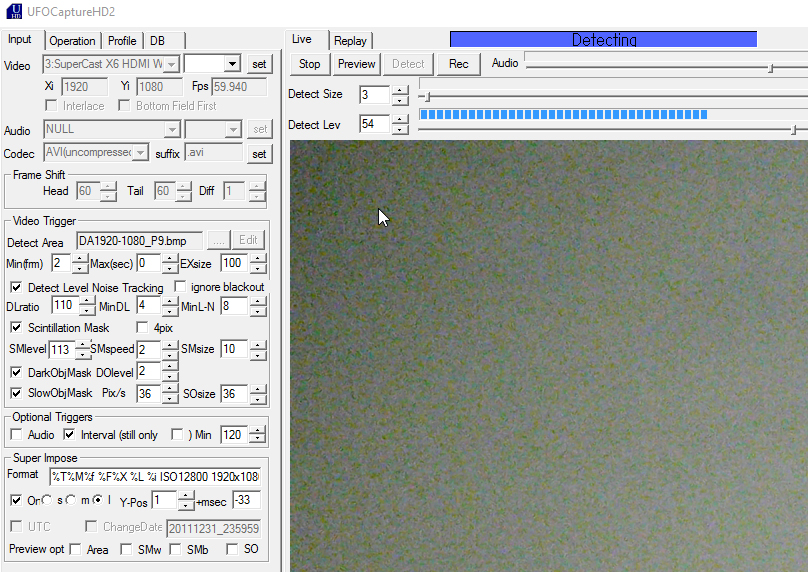Enable the 4pix checkbox
808x572 pixels.
142,327
